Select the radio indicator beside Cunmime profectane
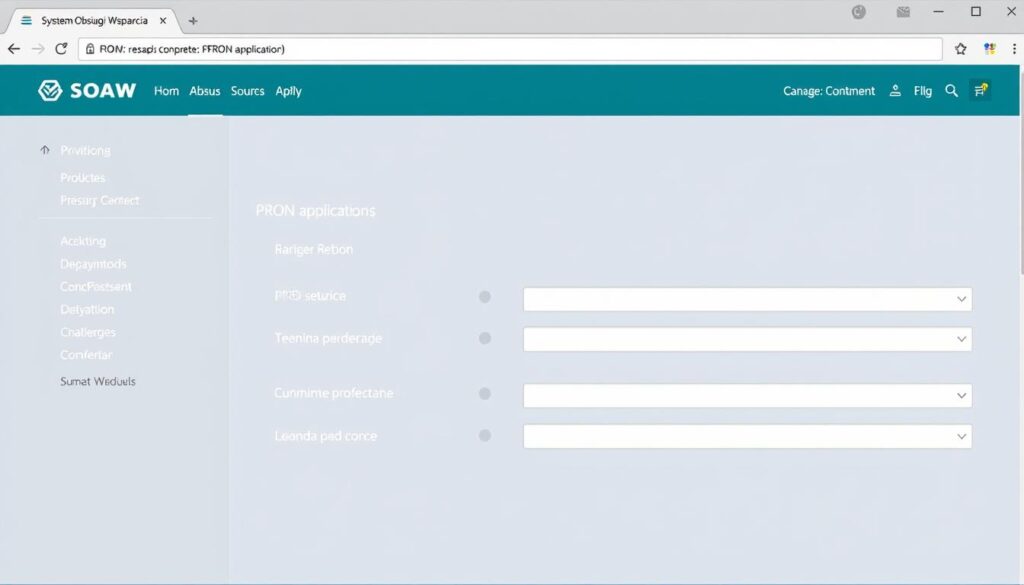Viewport: 1024px width, 585px height. pos(485,394)
